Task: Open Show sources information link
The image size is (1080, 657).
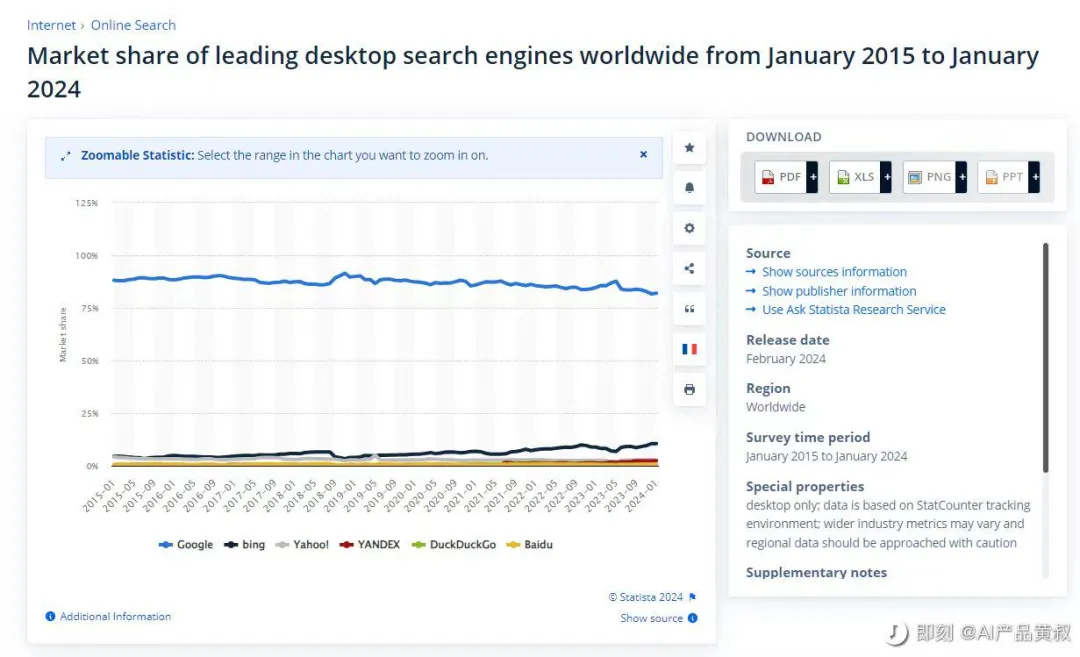Action: point(834,272)
